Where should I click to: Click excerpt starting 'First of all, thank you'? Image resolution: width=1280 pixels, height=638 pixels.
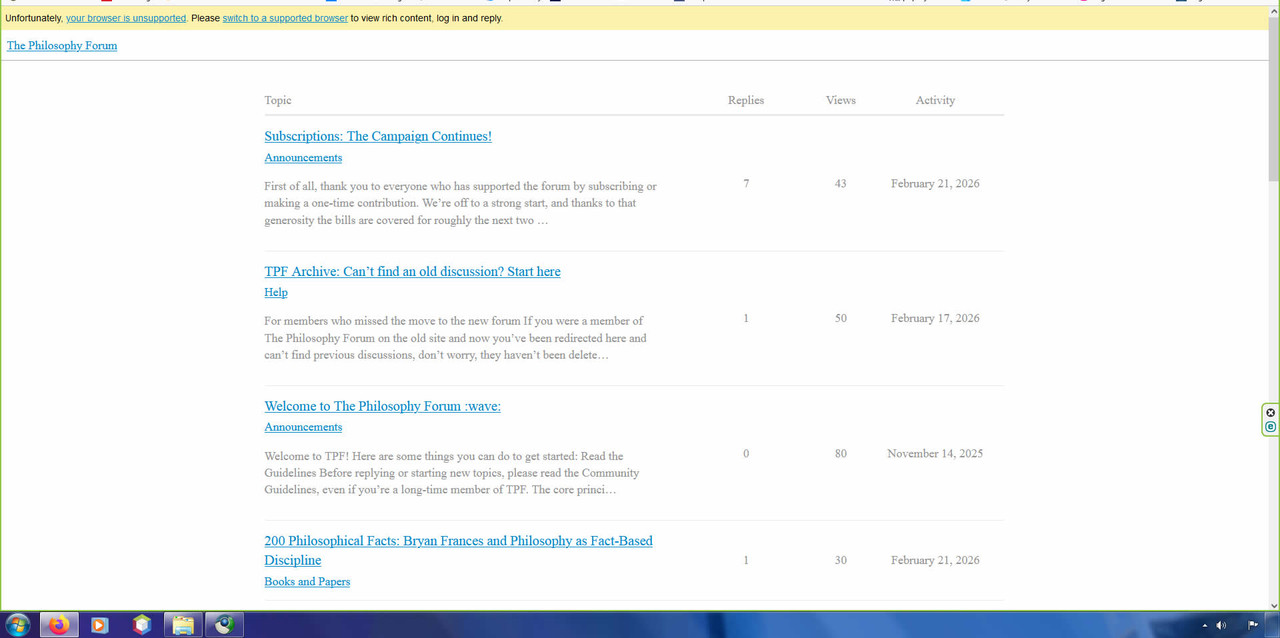click(461, 203)
